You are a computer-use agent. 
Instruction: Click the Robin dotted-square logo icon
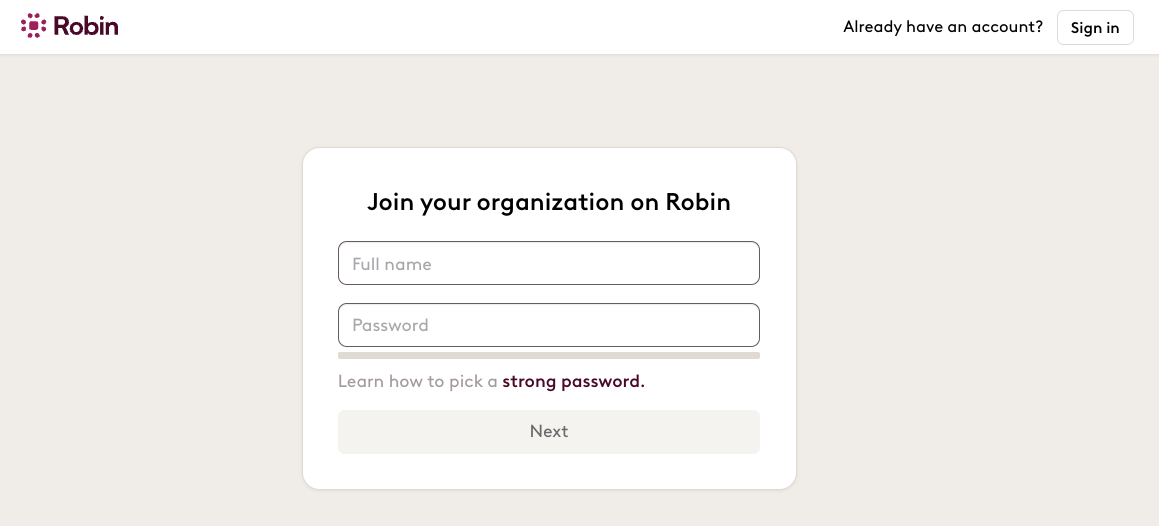(34, 26)
